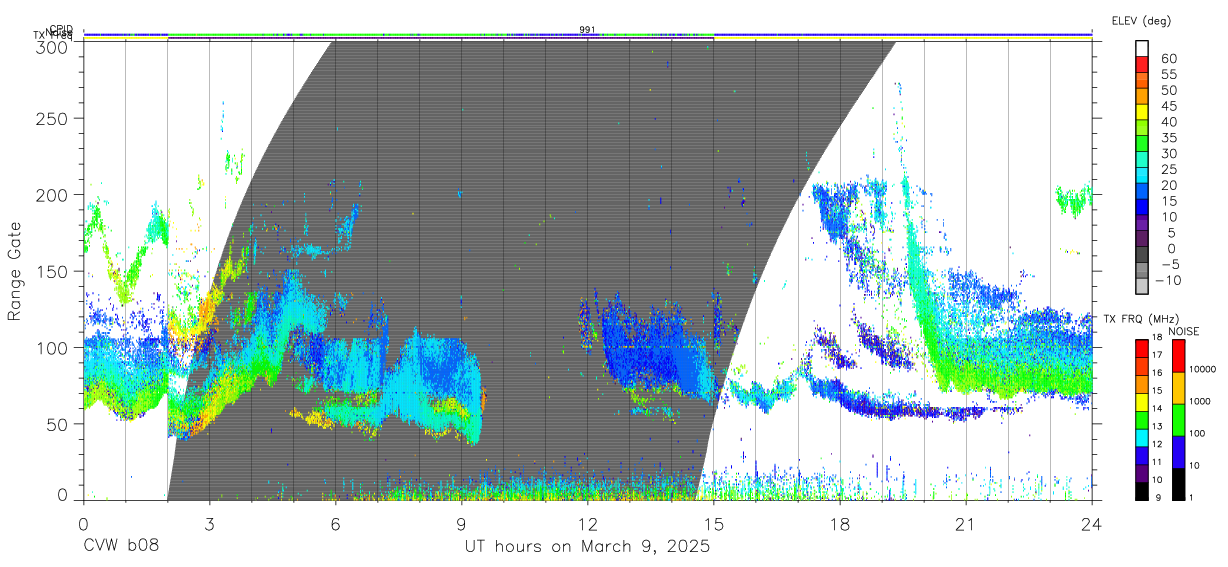The height and width of the screenshot is (567, 1228).
Task: Click the -10 label on ELEV color bar
Action: [1167, 280]
